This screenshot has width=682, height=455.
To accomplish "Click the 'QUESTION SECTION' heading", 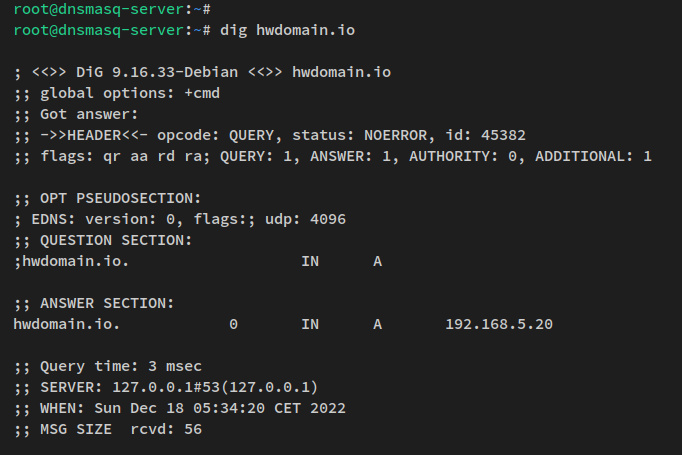I will (x=115, y=240).
